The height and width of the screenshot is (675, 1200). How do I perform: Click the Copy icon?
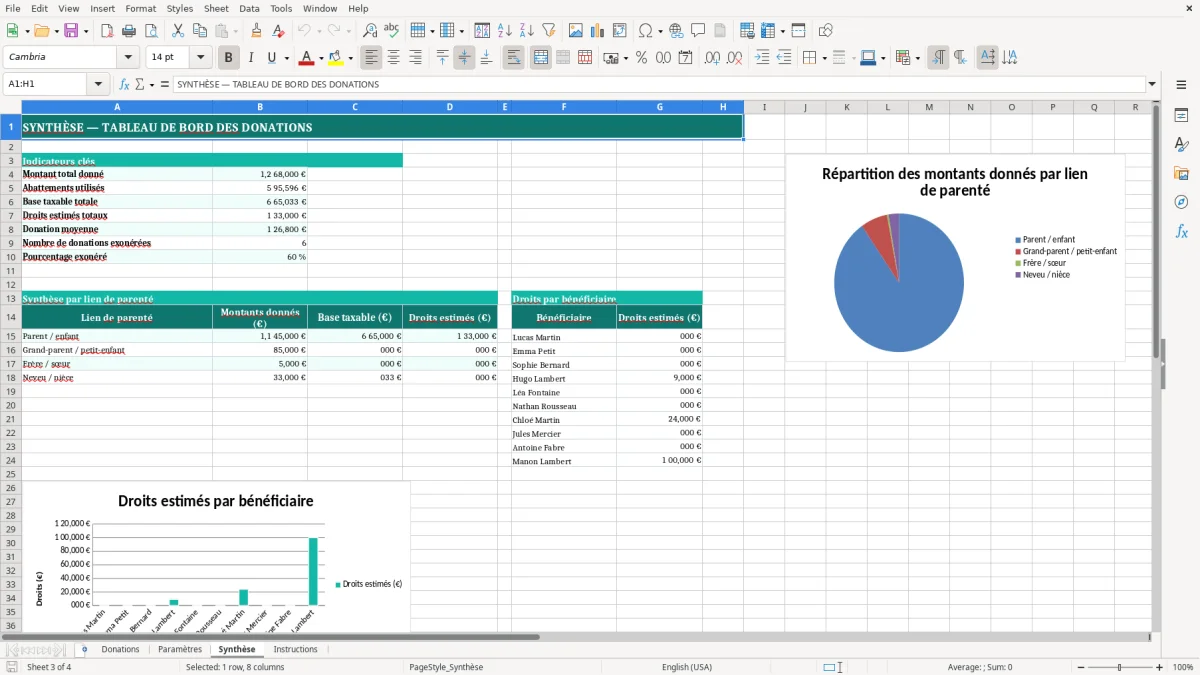pyautogui.click(x=199, y=31)
